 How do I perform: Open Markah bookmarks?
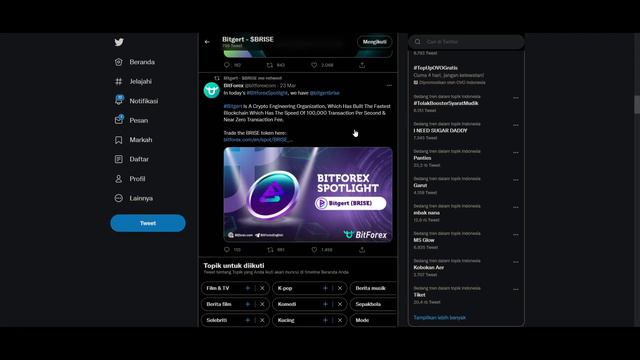coord(133,140)
